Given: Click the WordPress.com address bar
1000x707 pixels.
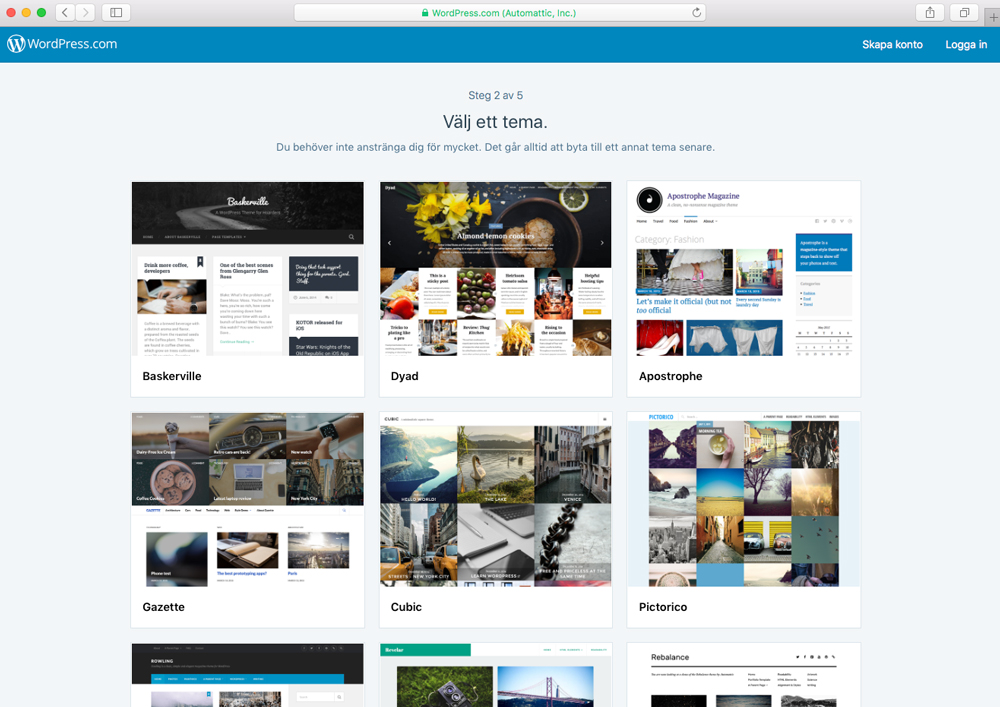Looking at the screenshot, I should [498, 13].
